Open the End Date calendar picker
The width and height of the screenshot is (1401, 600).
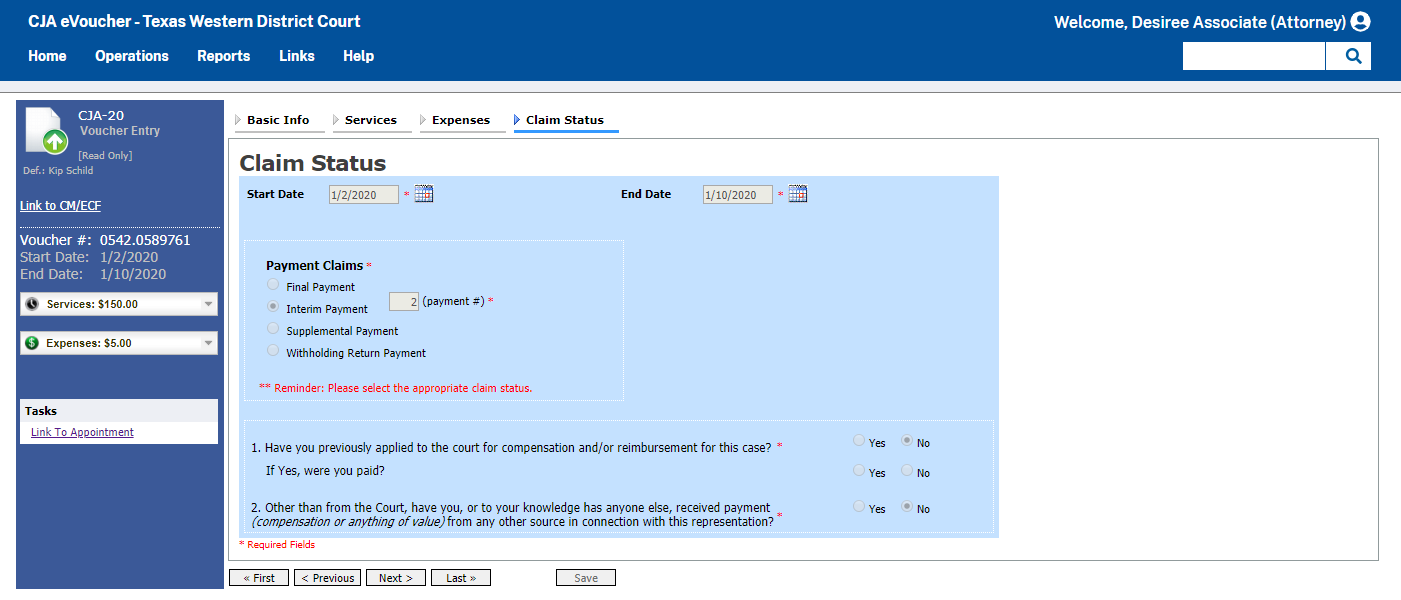pyautogui.click(x=797, y=194)
